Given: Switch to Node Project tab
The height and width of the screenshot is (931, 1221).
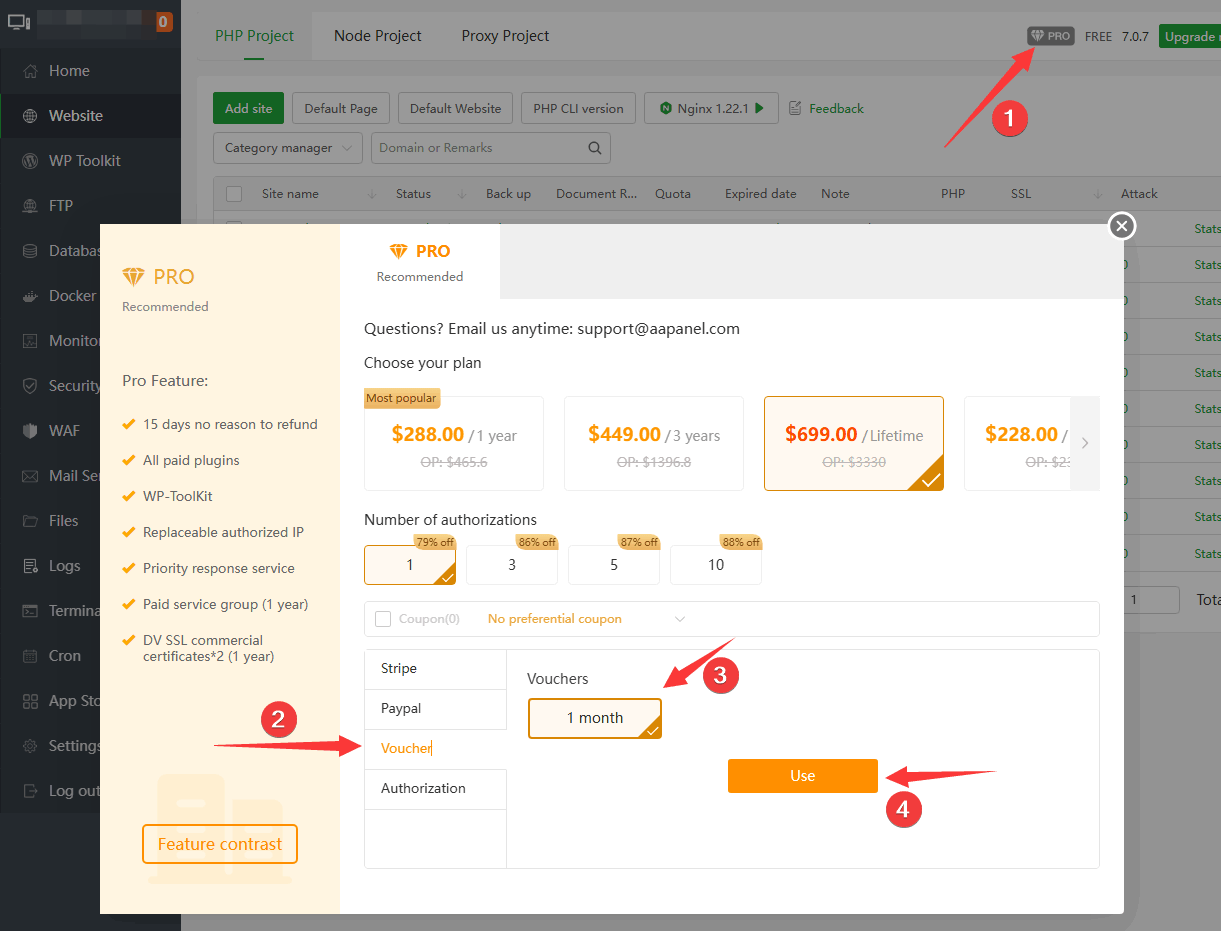Looking at the screenshot, I should click(378, 36).
